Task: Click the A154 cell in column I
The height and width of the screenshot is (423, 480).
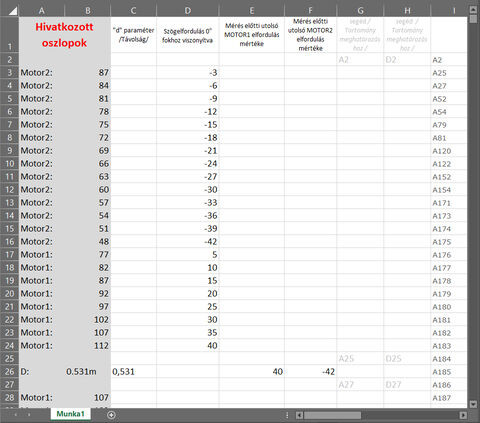Action: click(x=448, y=190)
